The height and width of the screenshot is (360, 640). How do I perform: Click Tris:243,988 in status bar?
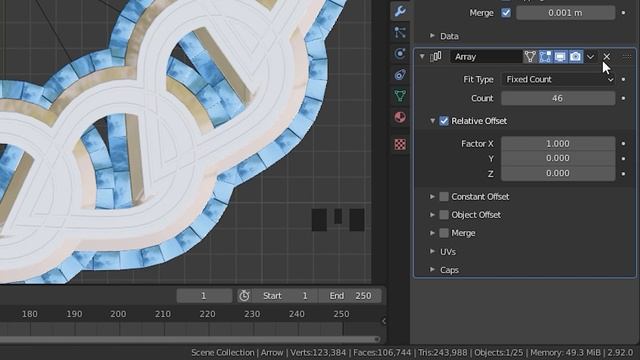point(443,353)
